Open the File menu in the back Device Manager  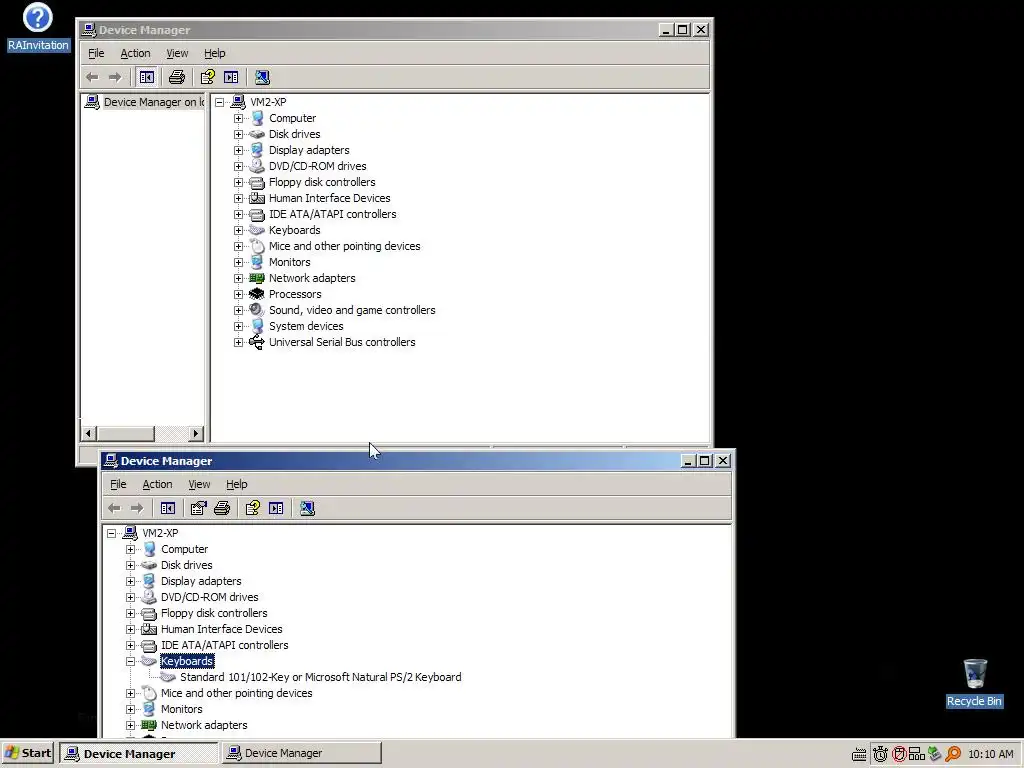pyautogui.click(x=96, y=54)
